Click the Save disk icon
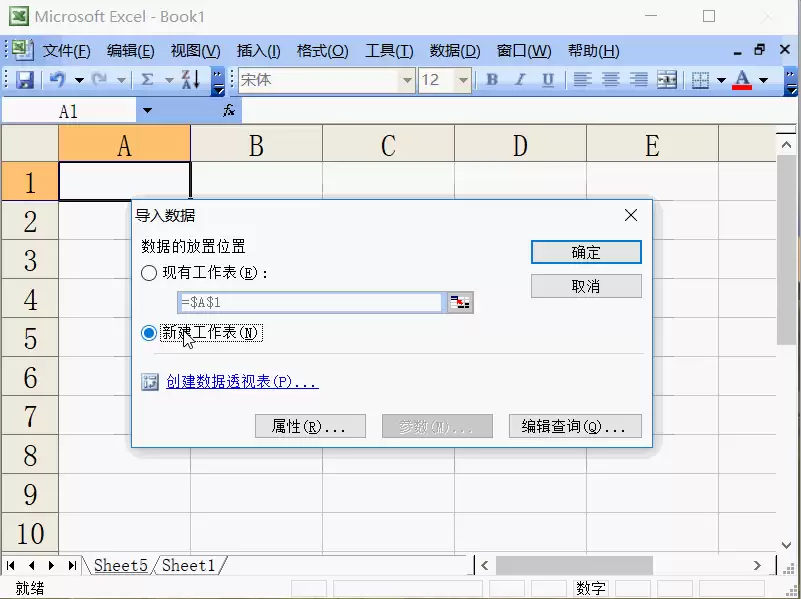801x599 pixels. [x=25, y=80]
